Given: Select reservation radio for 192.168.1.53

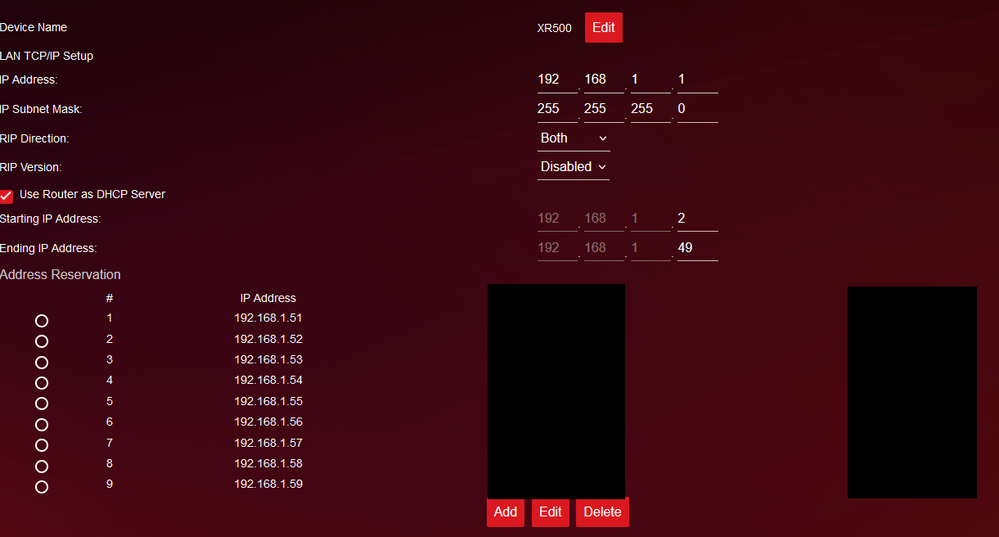Looking at the screenshot, I should tap(41, 362).
